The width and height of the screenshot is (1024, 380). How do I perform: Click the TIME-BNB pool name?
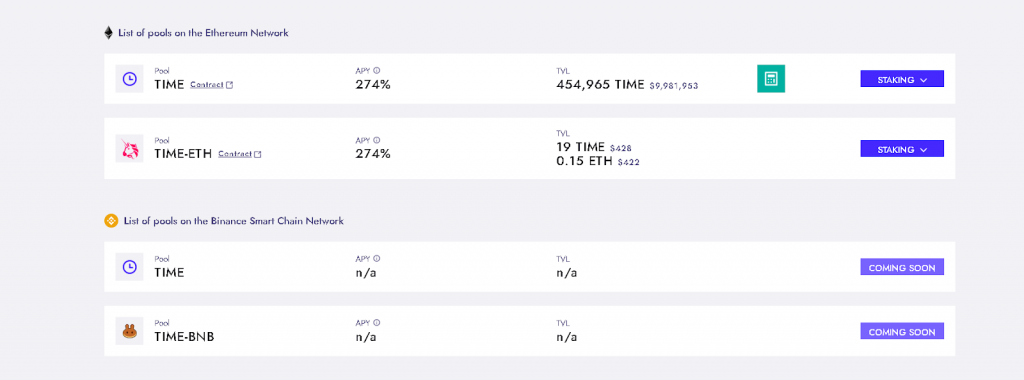pos(184,337)
